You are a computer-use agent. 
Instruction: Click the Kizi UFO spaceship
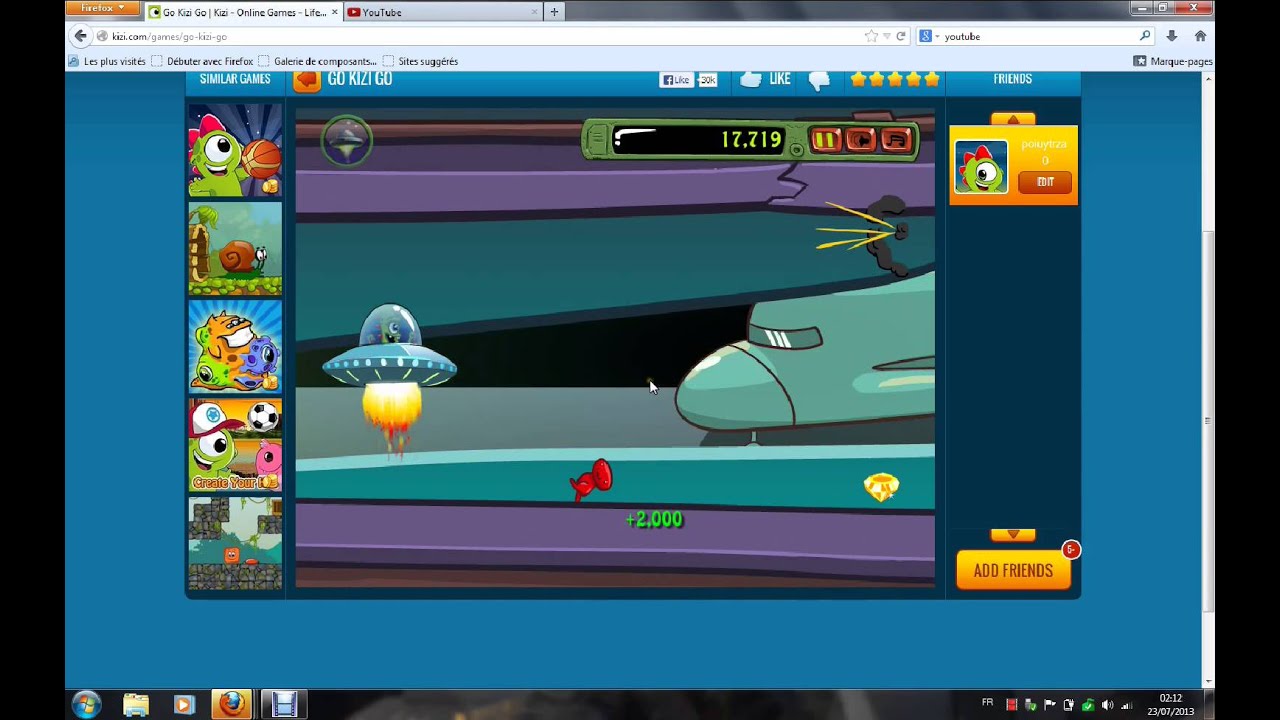coord(389,350)
